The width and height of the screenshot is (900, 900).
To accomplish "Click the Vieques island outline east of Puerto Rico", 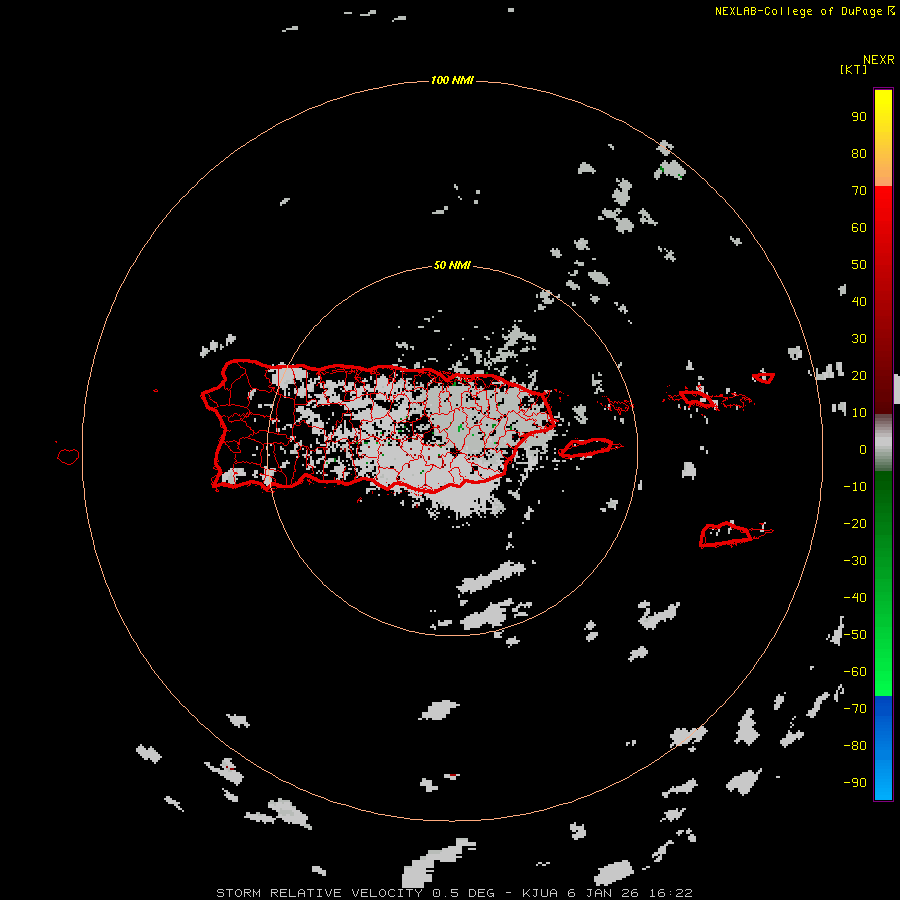I will click(586, 448).
